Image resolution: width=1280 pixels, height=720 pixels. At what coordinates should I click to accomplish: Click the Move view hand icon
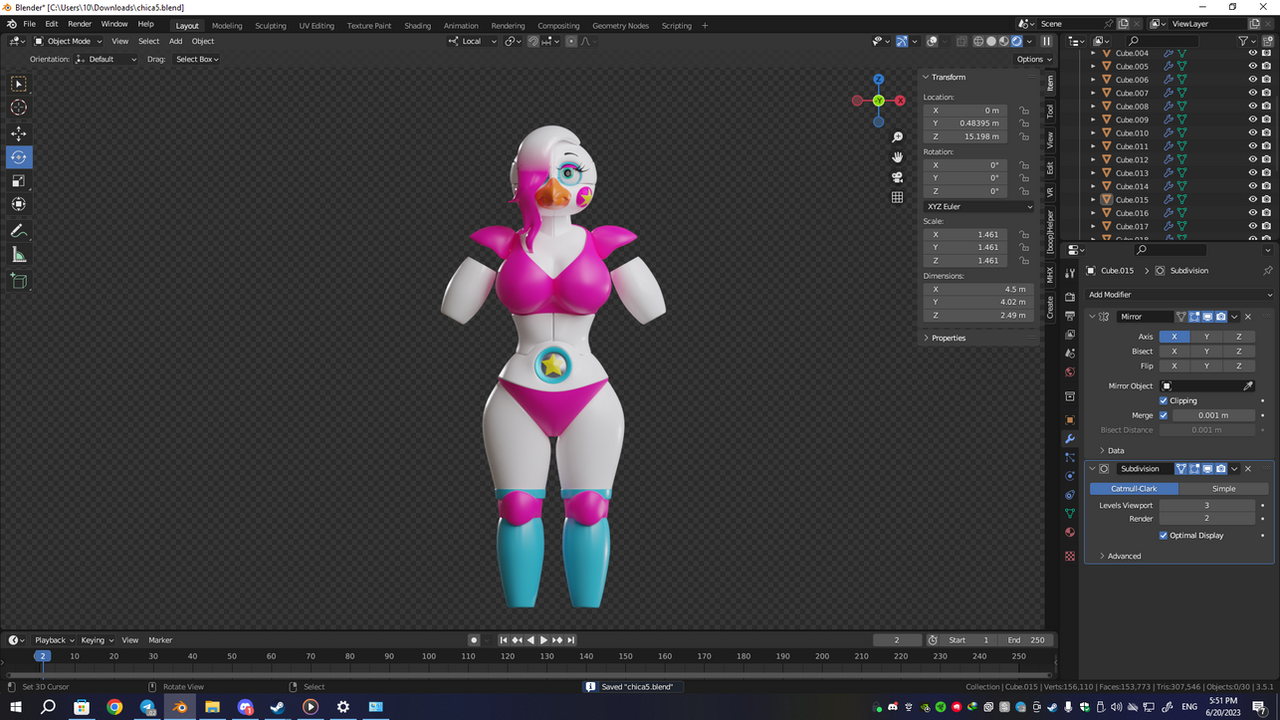coord(898,157)
